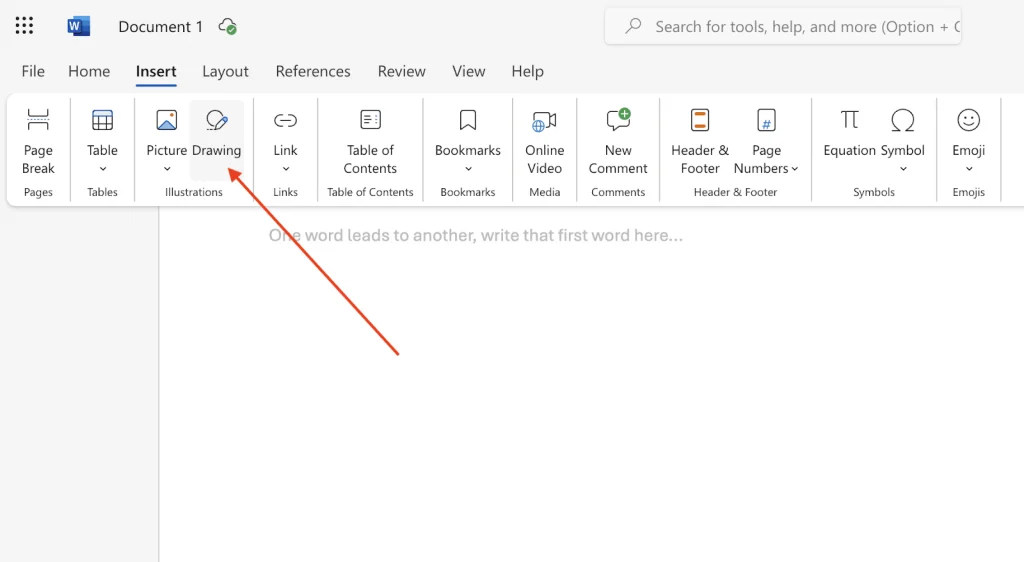Click the cloud saved status icon
This screenshot has width=1024, height=562.
click(228, 27)
